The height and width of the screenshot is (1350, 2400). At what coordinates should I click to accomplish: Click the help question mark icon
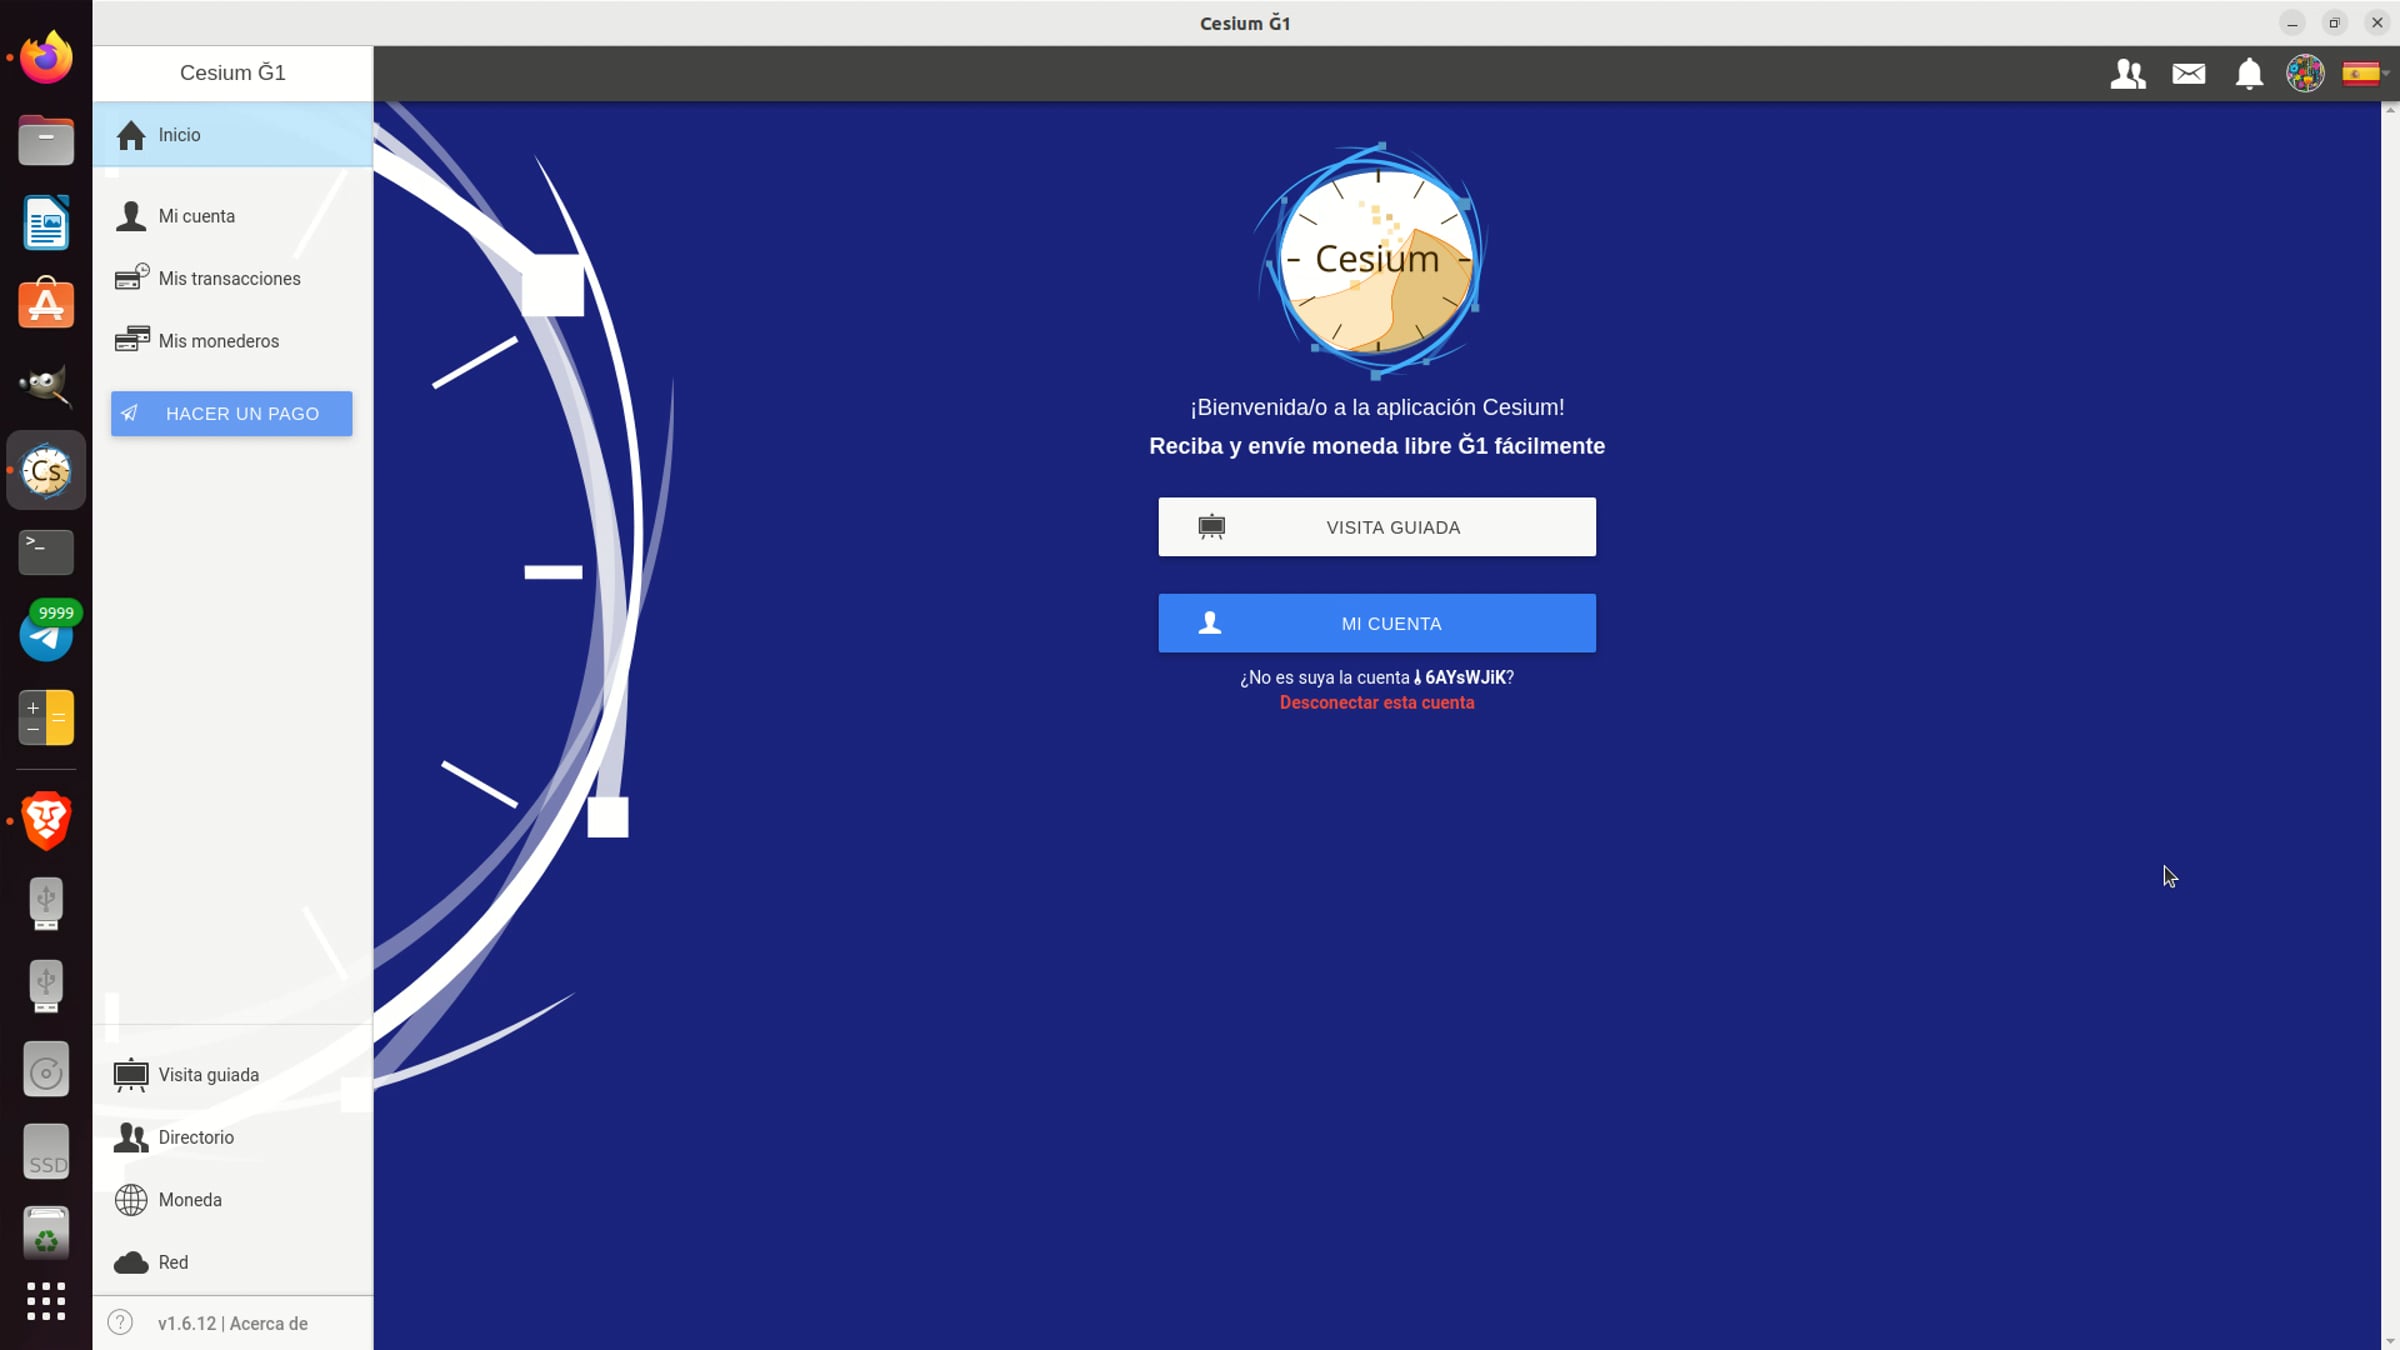[x=120, y=1323]
